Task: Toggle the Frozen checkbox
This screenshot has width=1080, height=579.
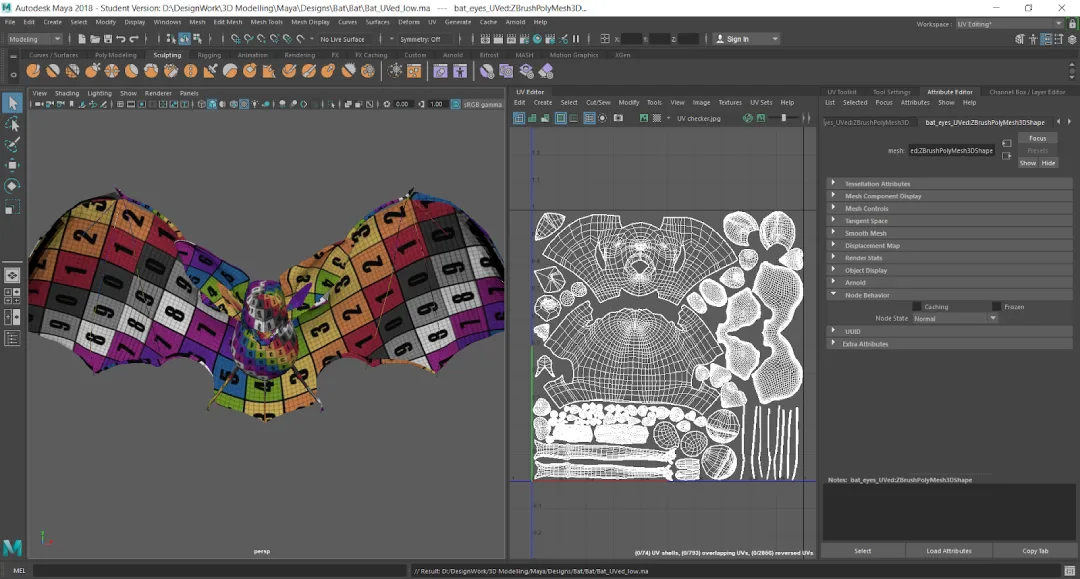Action: pyautogui.click(x=996, y=306)
